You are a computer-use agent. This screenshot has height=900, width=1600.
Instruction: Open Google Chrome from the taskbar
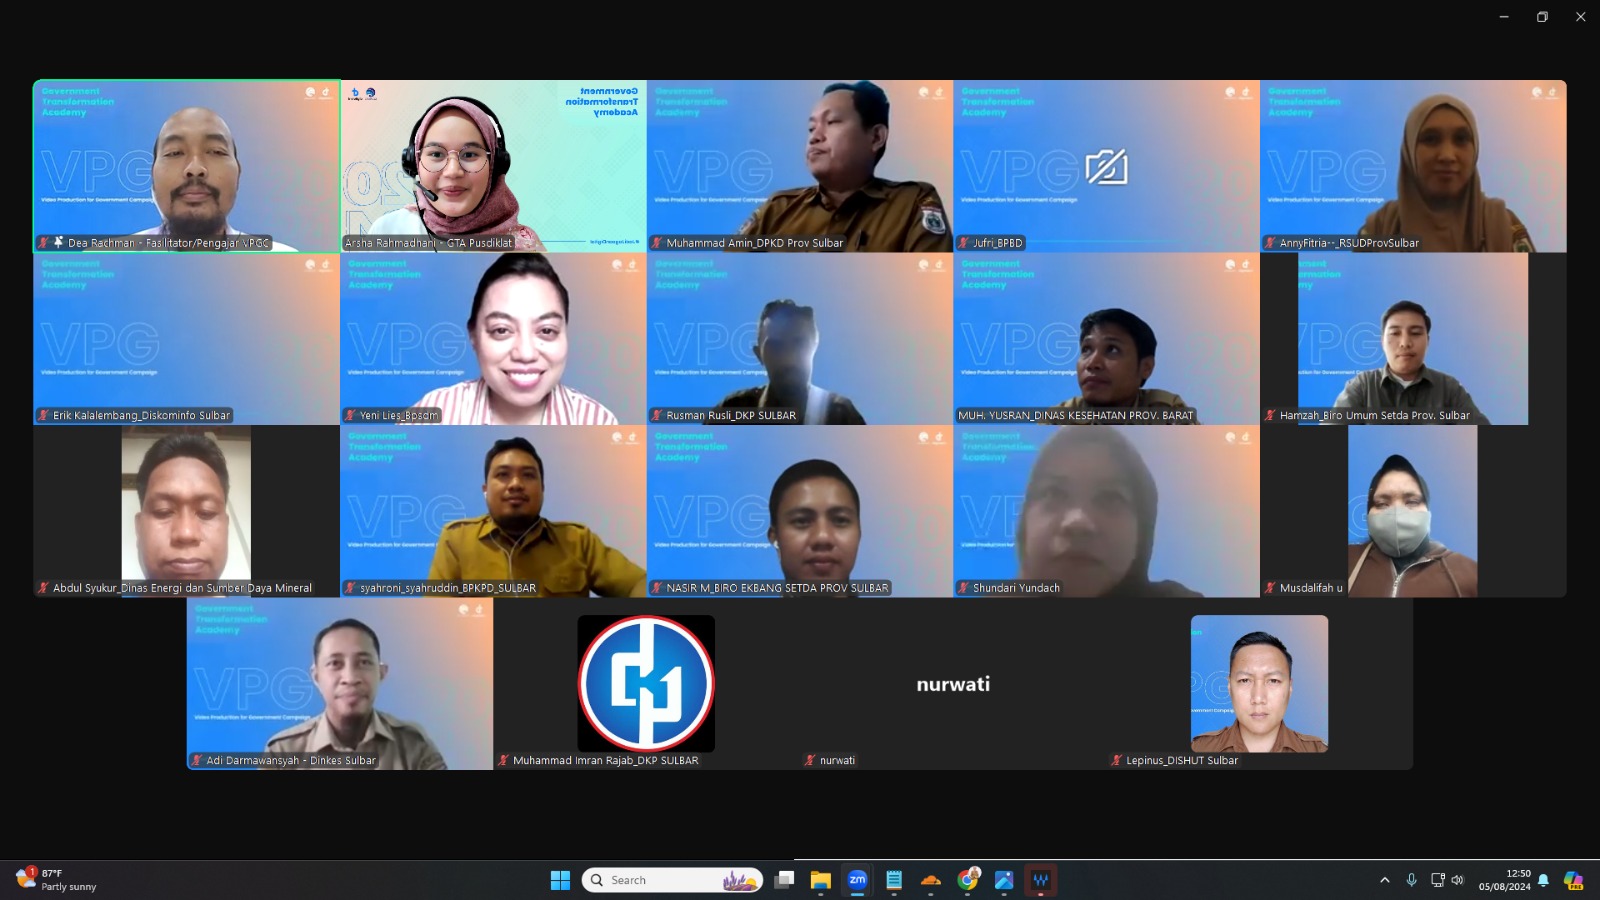968,880
